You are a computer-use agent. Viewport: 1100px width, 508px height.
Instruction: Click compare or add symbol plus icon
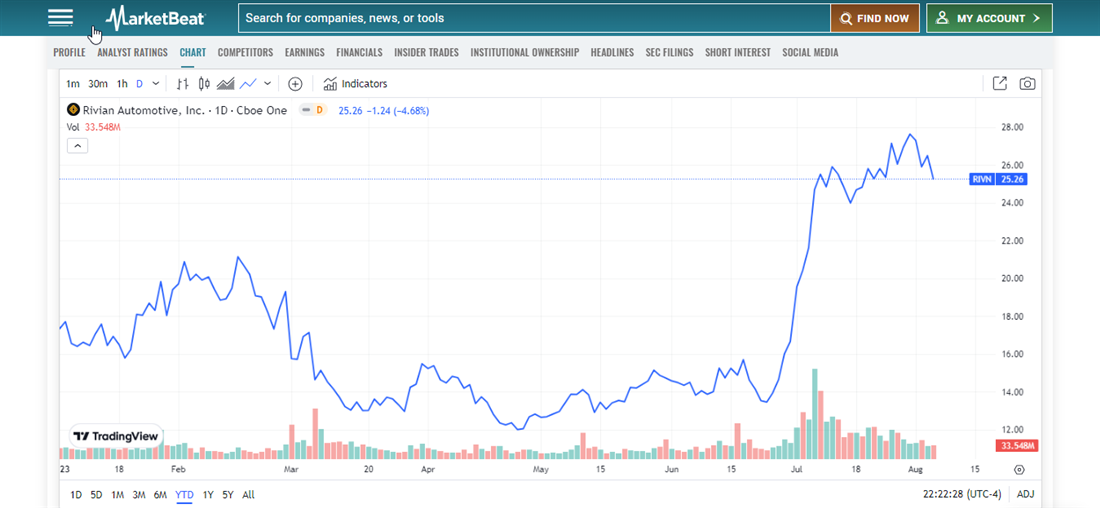coord(295,84)
